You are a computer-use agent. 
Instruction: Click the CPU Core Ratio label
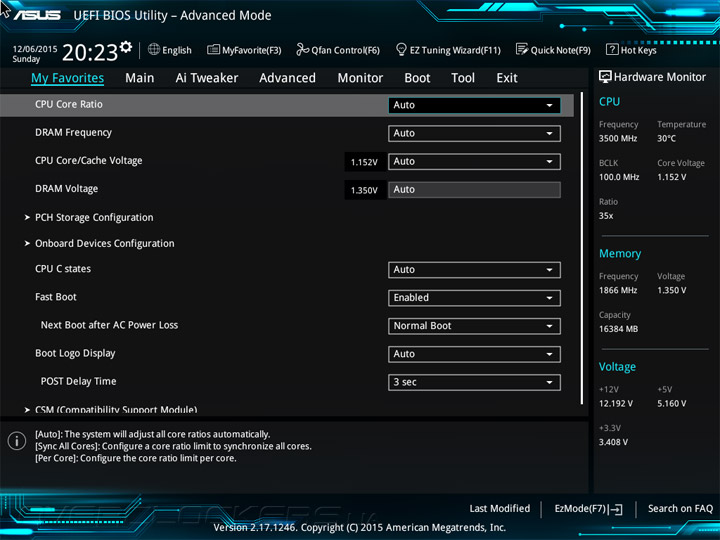click(x=69, y=104)
